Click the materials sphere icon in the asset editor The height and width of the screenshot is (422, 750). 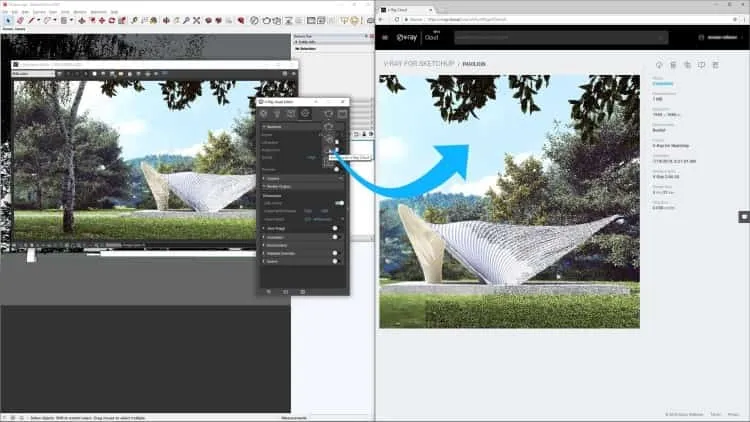tap(264, 113)
